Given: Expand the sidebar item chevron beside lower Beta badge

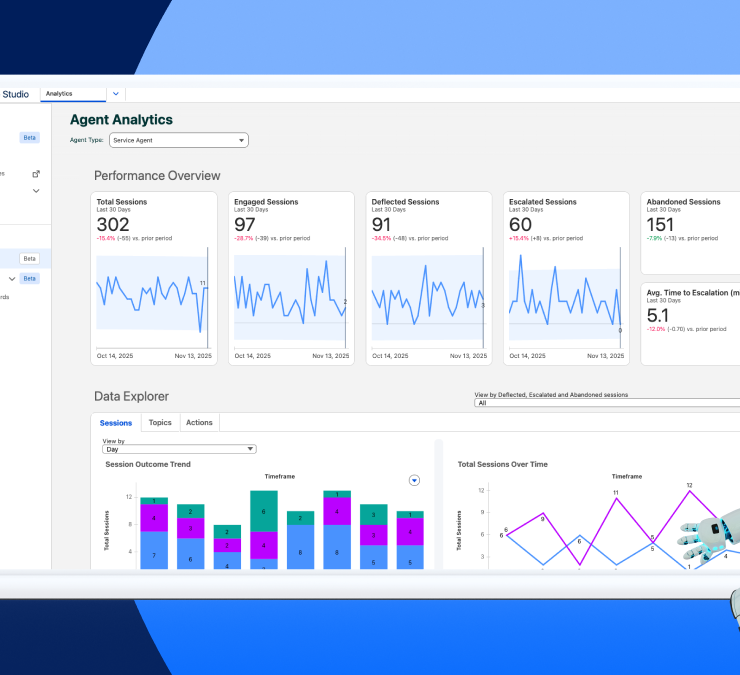Looking at the screenshot, I should click(12, 278).
